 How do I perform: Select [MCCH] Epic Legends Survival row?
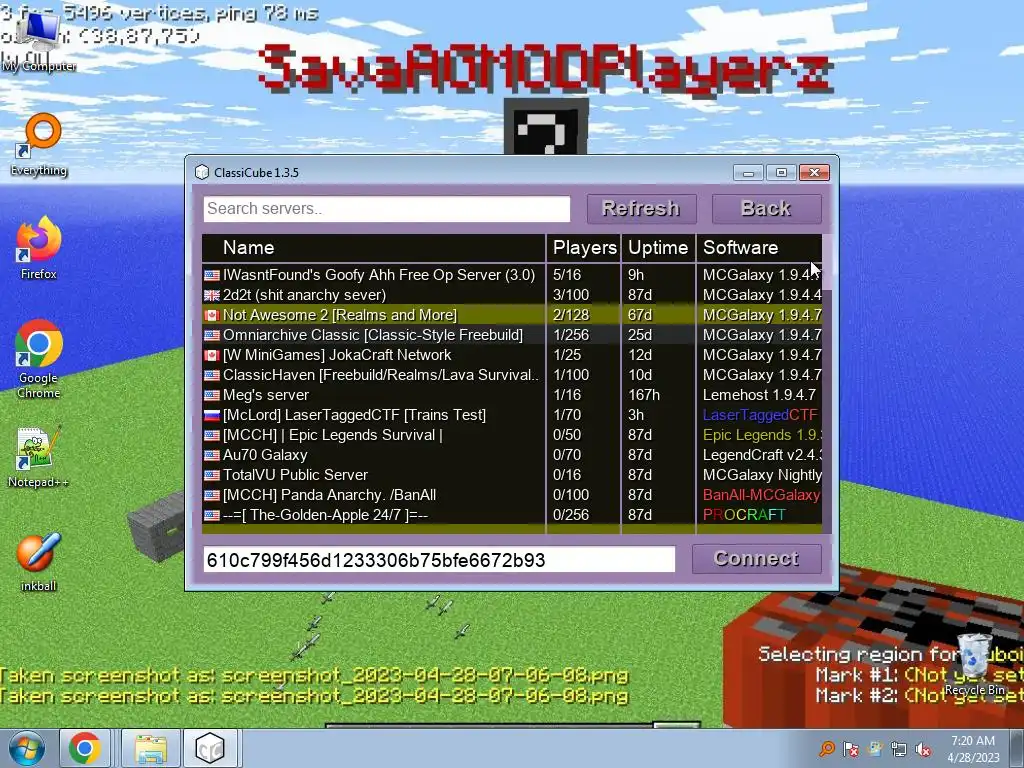click(x=512, y=435)
